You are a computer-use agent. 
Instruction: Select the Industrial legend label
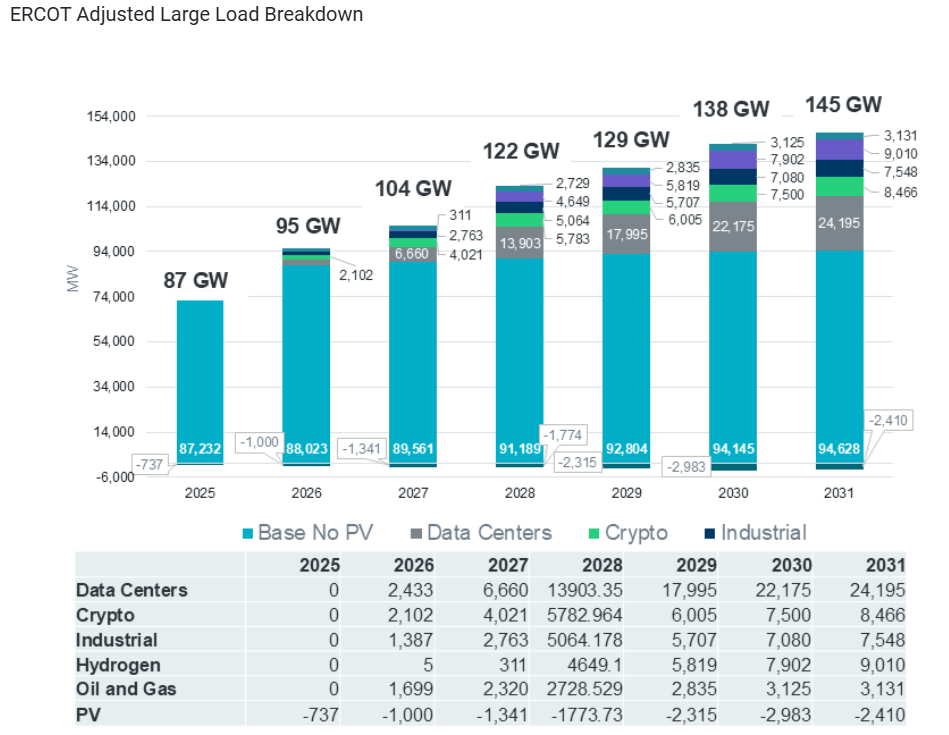pos(764,533)
